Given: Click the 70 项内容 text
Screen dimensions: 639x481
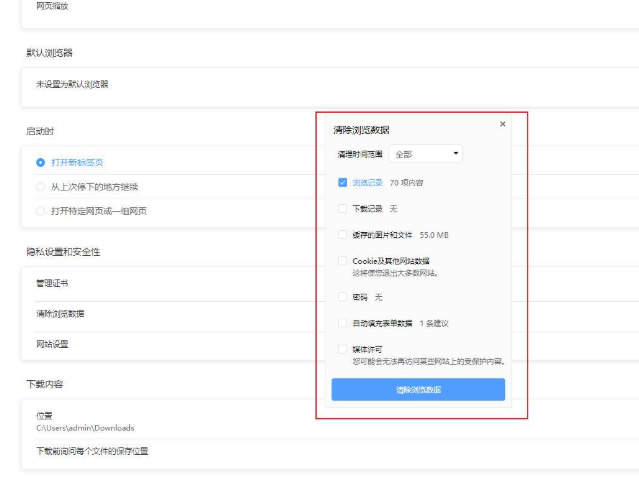Looking at the screenshot, I should 406,183.
